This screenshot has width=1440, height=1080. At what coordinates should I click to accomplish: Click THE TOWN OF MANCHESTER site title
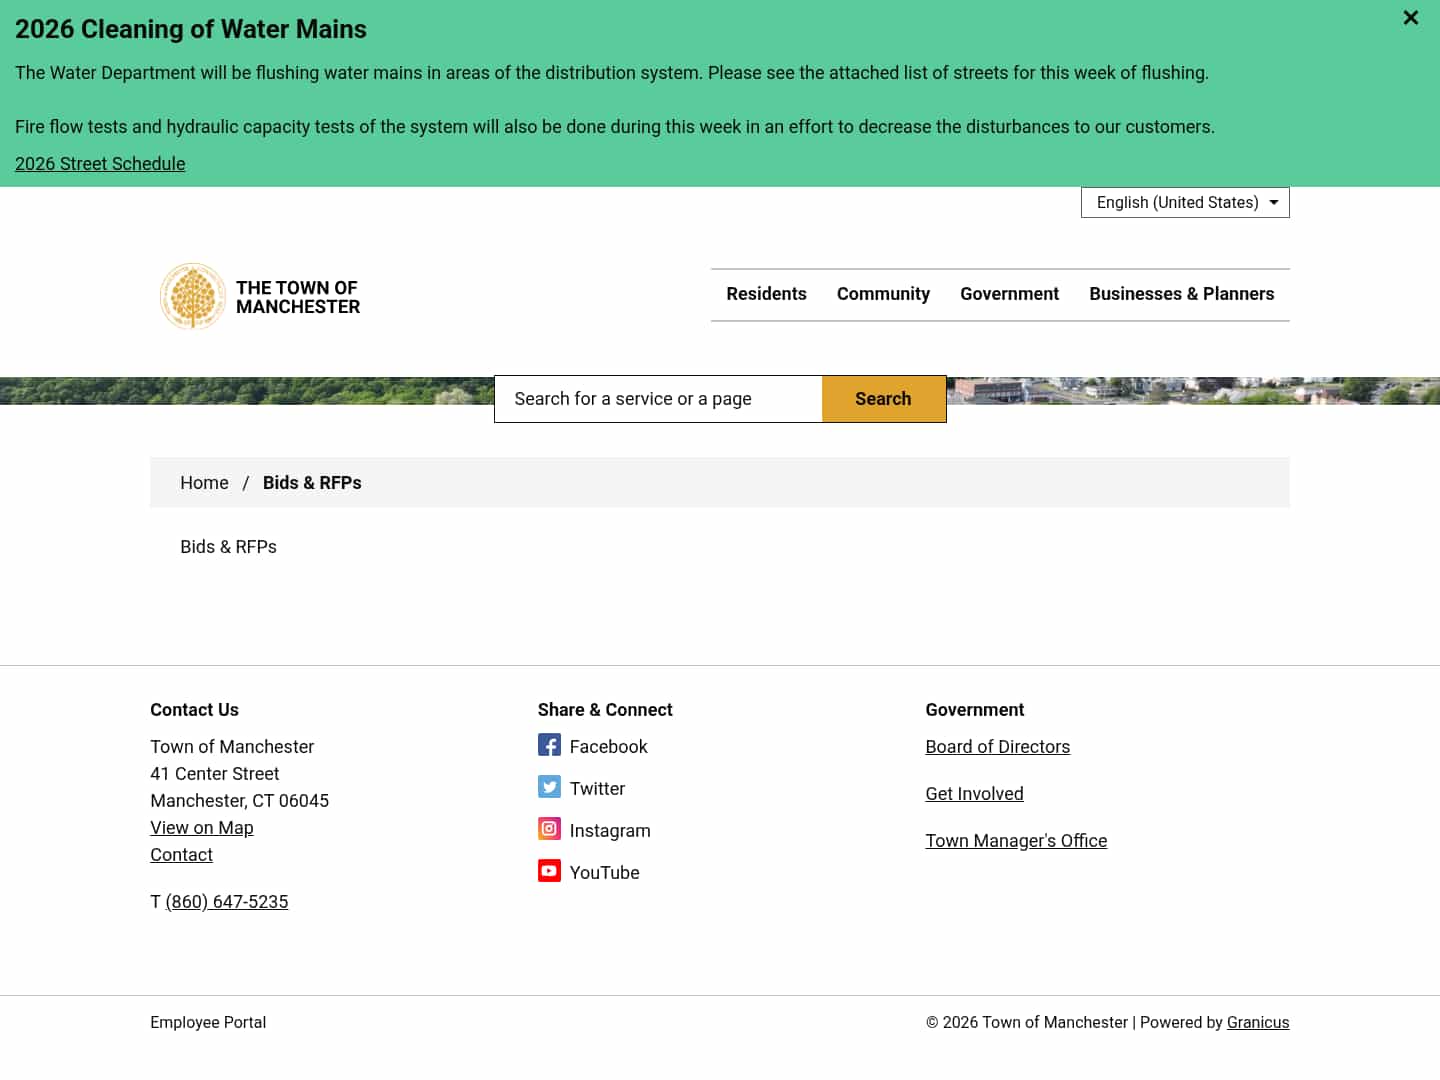tap(298, 297)
